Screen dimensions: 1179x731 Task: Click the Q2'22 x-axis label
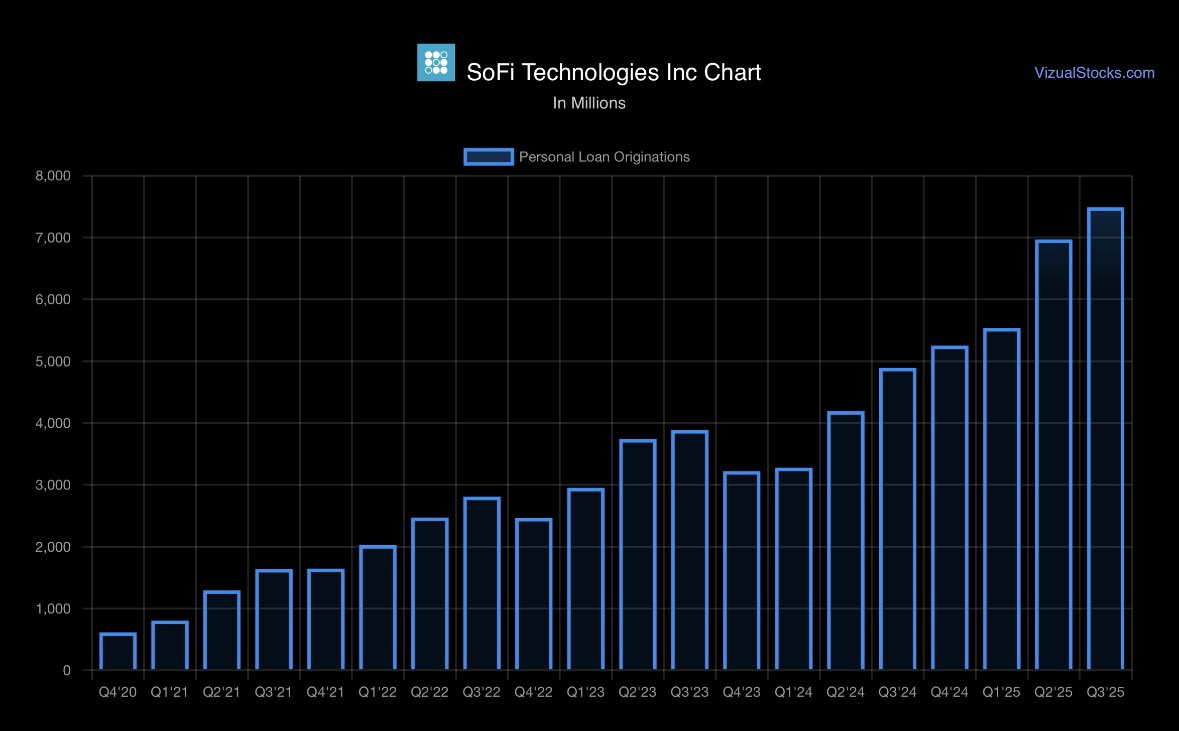pyautogui.click(x=429, y=692)
